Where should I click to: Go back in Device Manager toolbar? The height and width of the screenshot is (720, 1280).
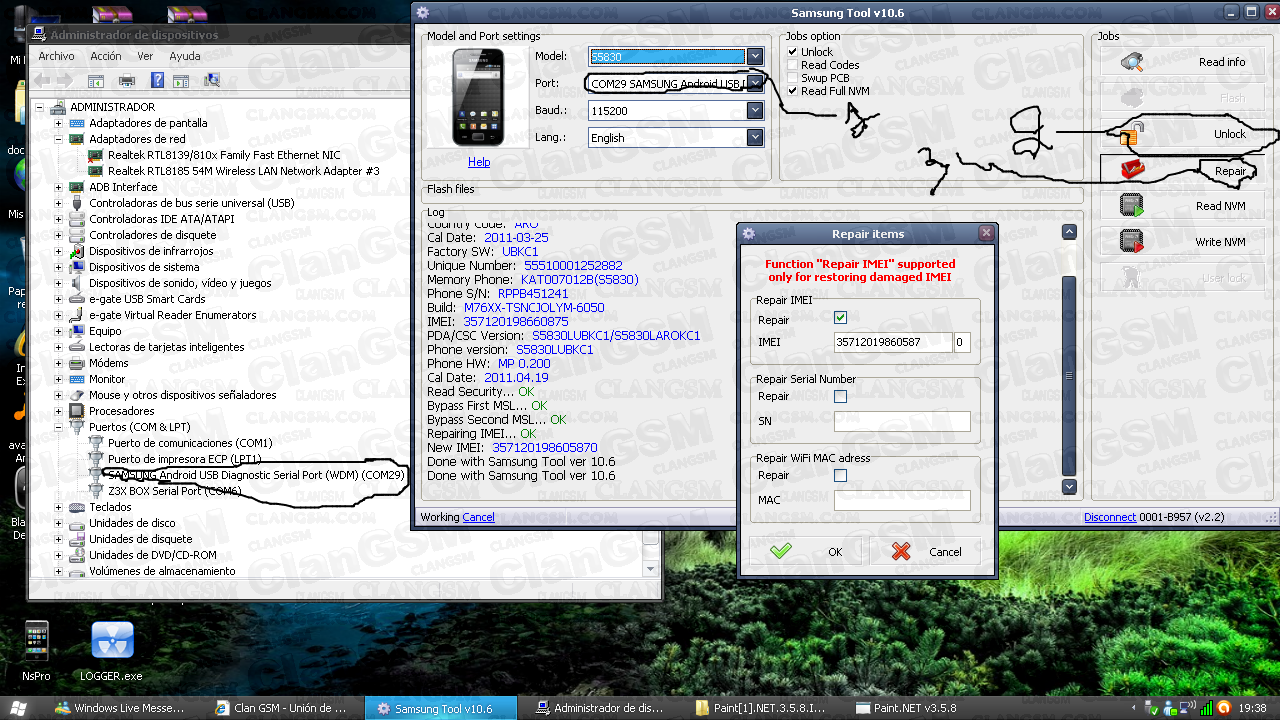click(x=43, y=80)
